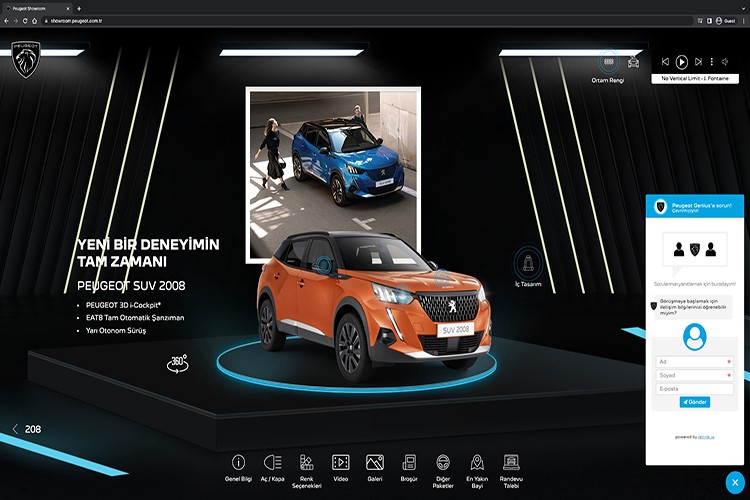The width and height of the screenshot is (750, 500).
Task: Click the EAT8 Tam Otomatik Şanzıman text
Action: 135,318
